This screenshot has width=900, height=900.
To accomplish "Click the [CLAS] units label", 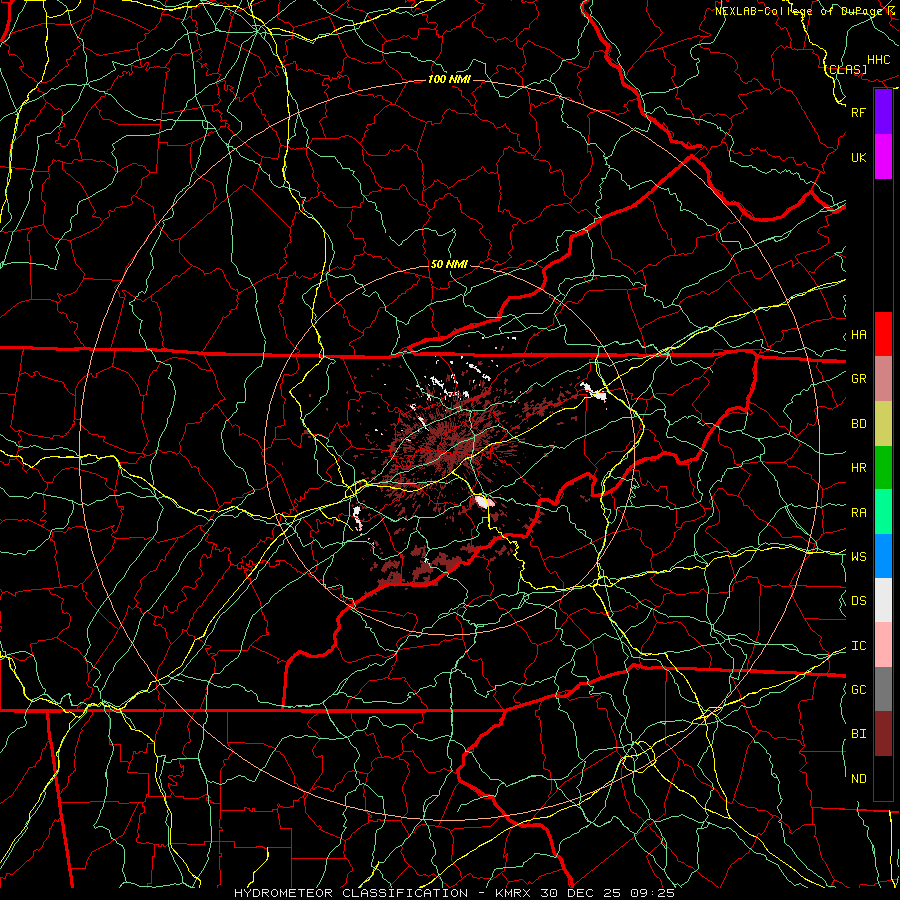I will point(845,69).
